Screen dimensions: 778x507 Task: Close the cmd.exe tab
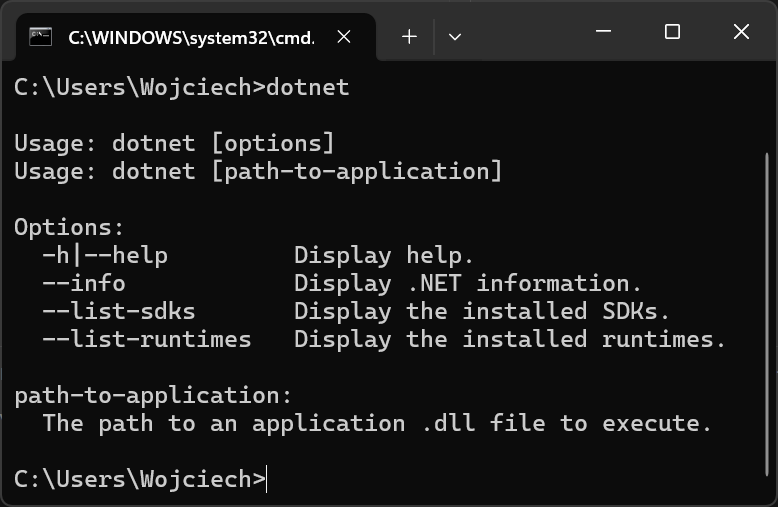click(344, 37)
